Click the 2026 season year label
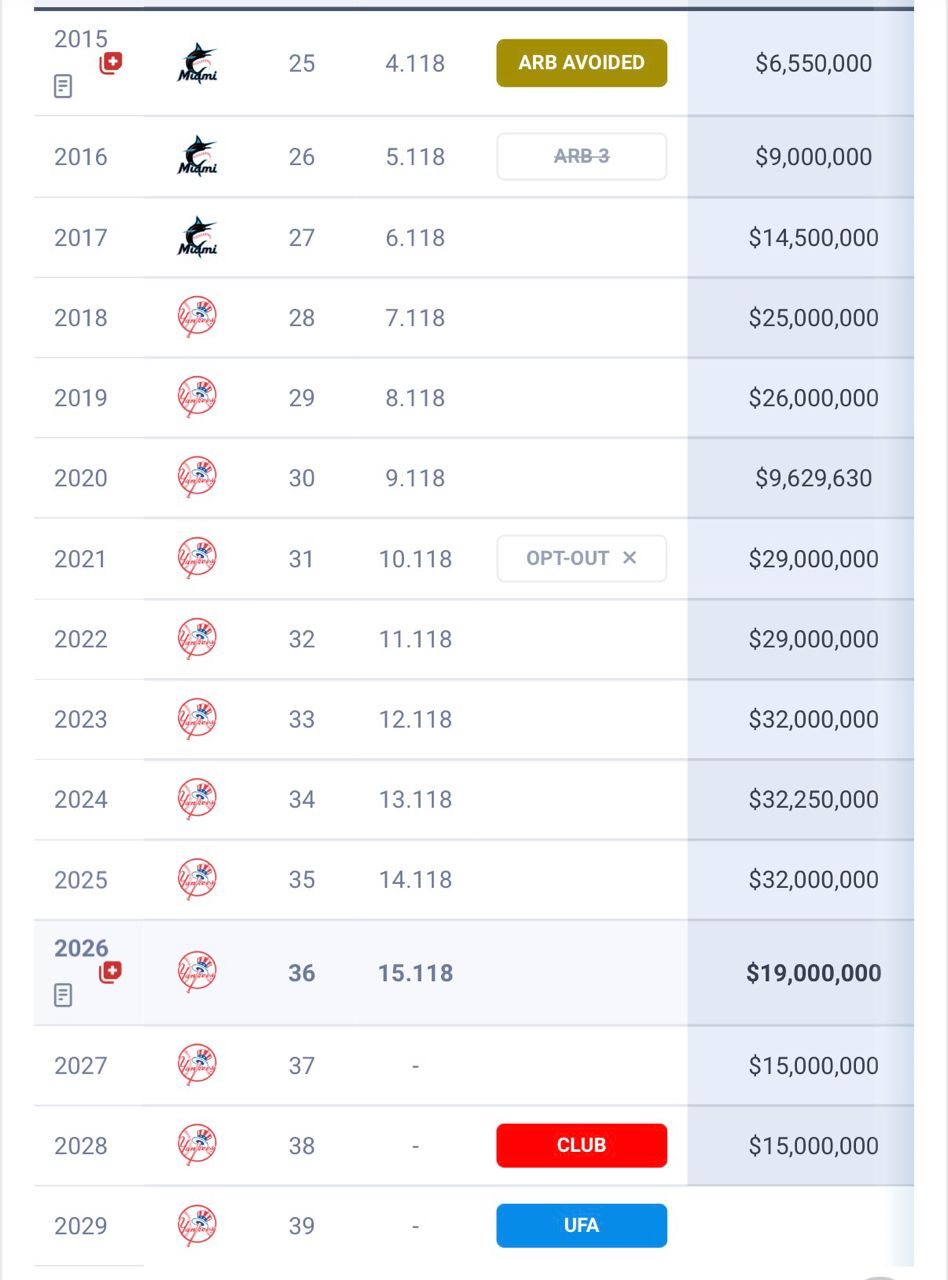Viewport: 948px width, 1280px height. (x=81, y=948)
